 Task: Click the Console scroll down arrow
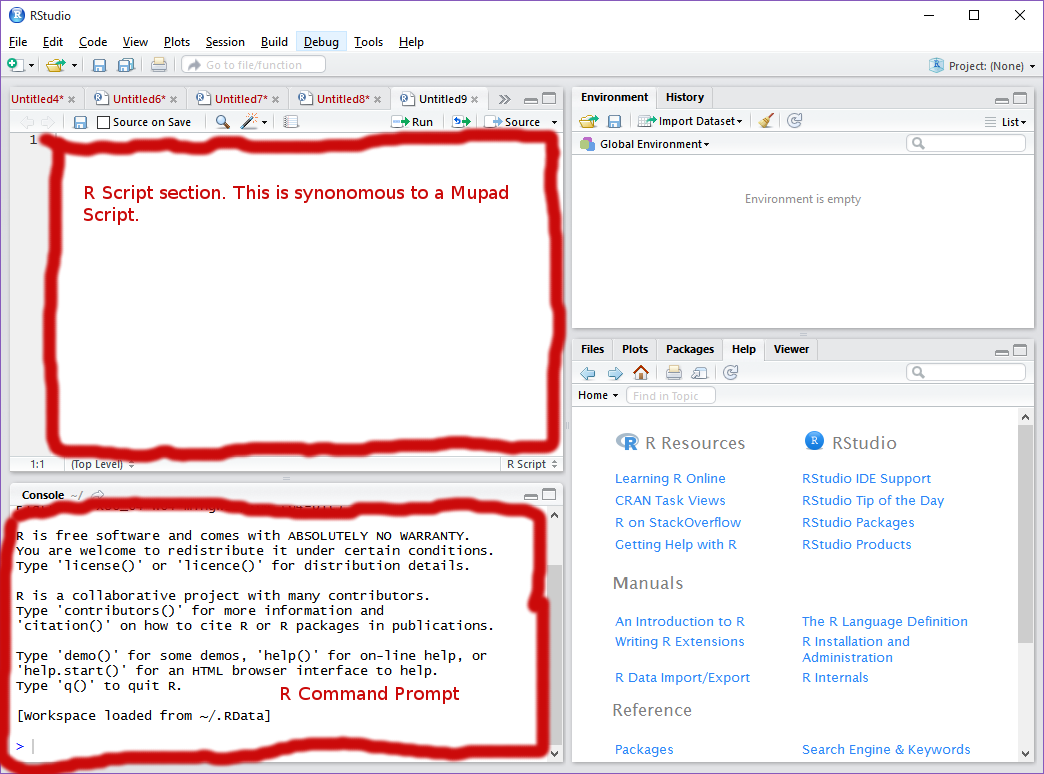tap(554, 753)
